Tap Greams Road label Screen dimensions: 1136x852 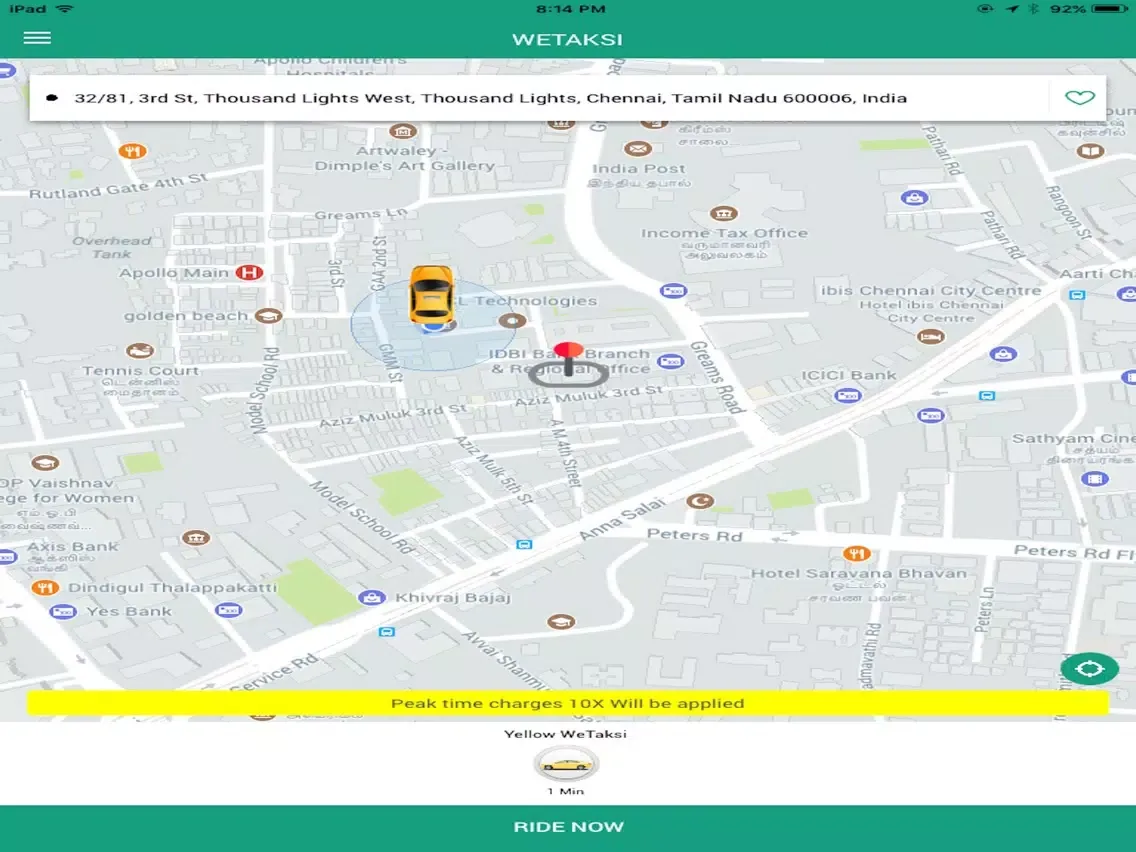[x=717, y=377]
